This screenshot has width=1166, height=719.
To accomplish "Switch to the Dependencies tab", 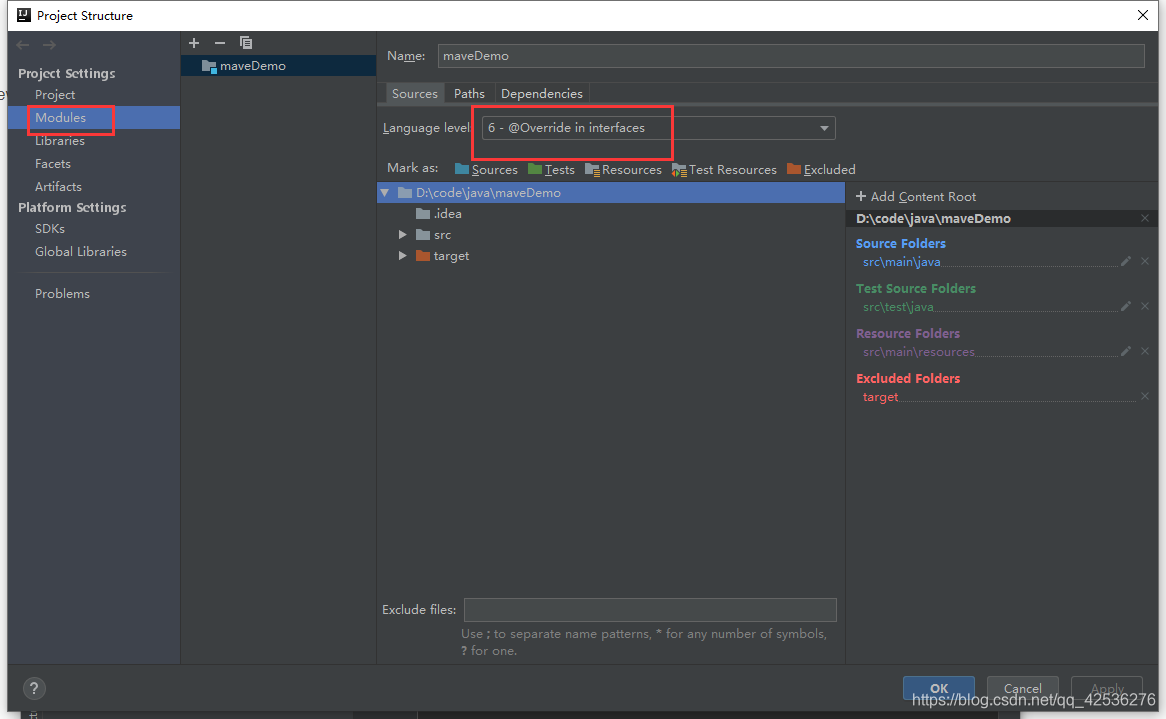I will click(x=541, y=93).
